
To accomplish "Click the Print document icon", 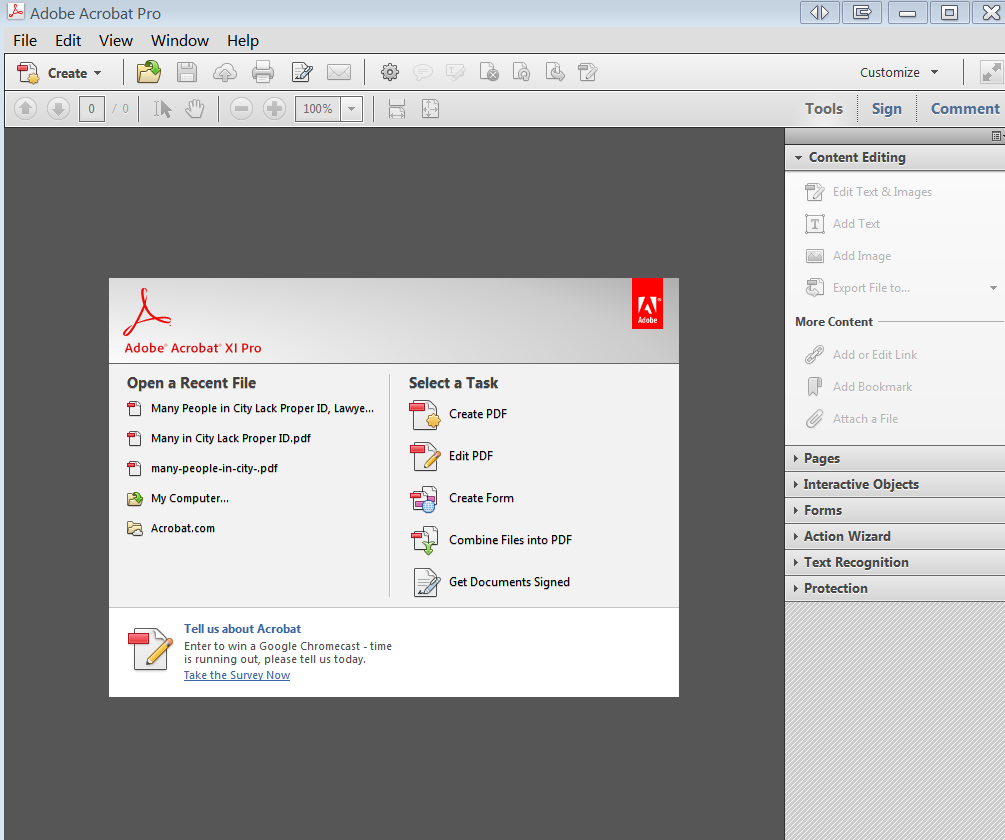I will click(x=262, y=71).
